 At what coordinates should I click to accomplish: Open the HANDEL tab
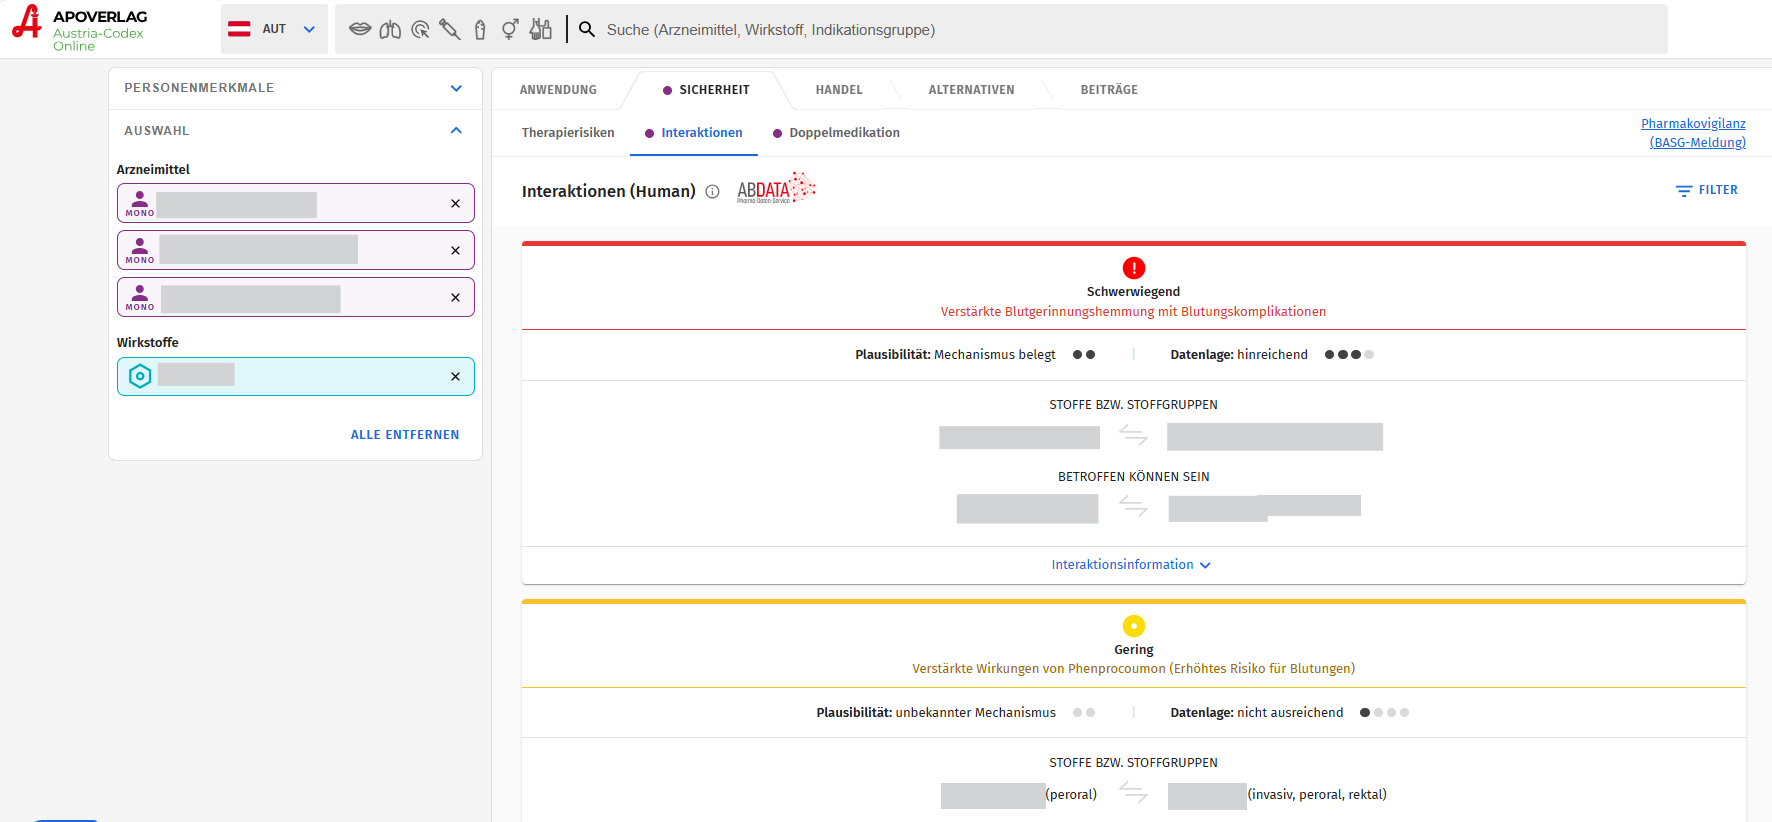(x=839, y=90)
